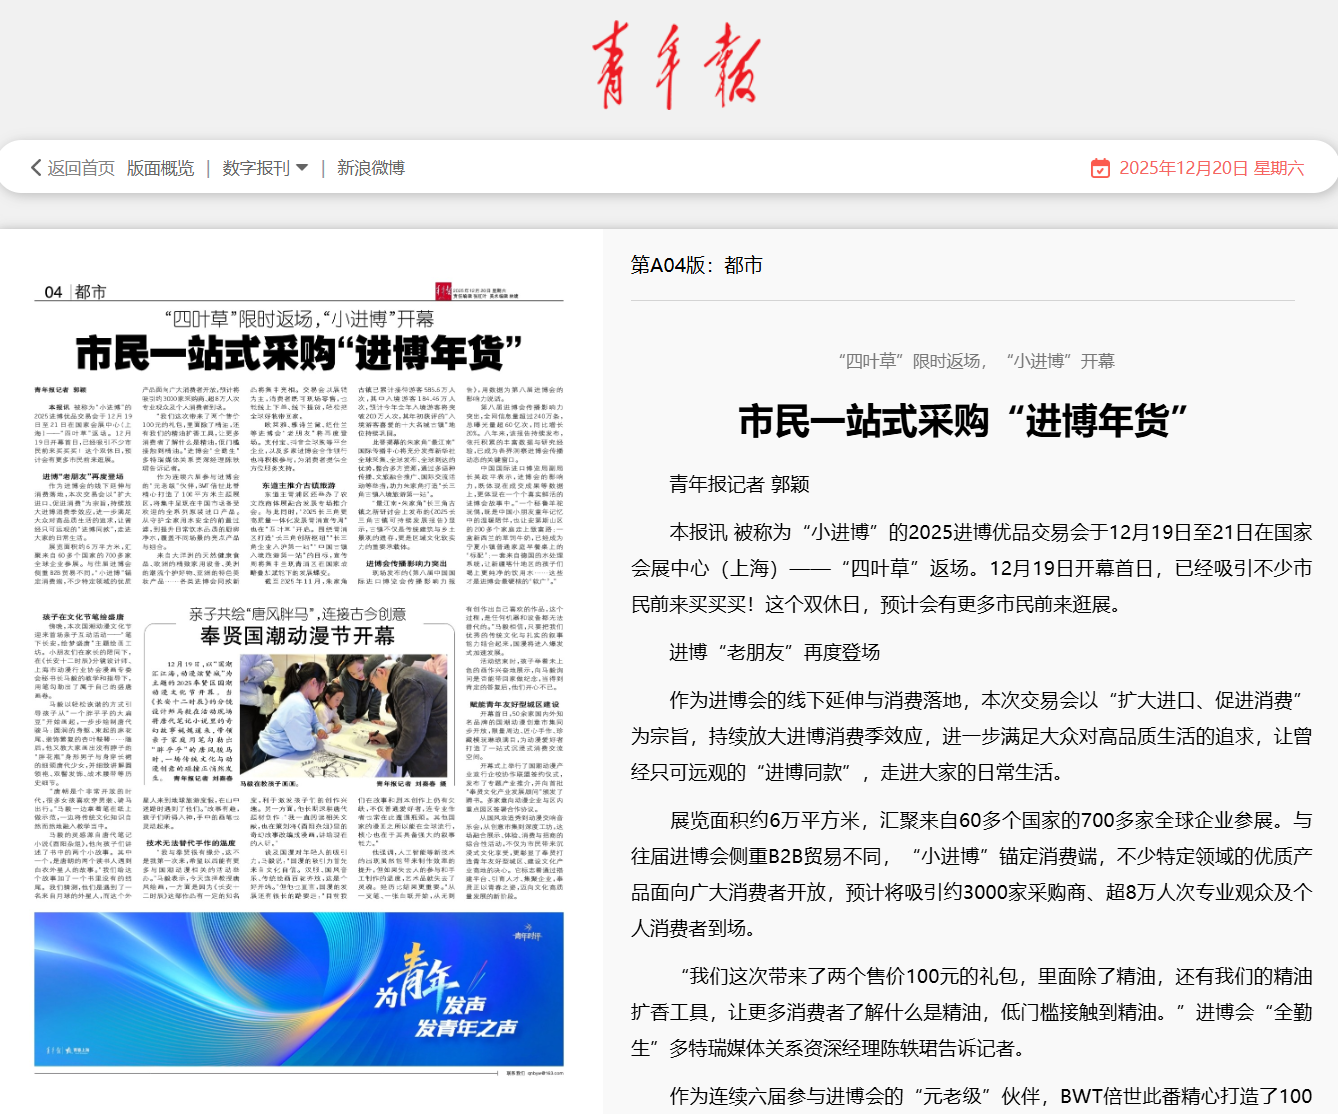Open the 奉贤国潮动漫节开幕 article on the page image
Screen dimensions: 1338x1114
(x=297, y=636)
